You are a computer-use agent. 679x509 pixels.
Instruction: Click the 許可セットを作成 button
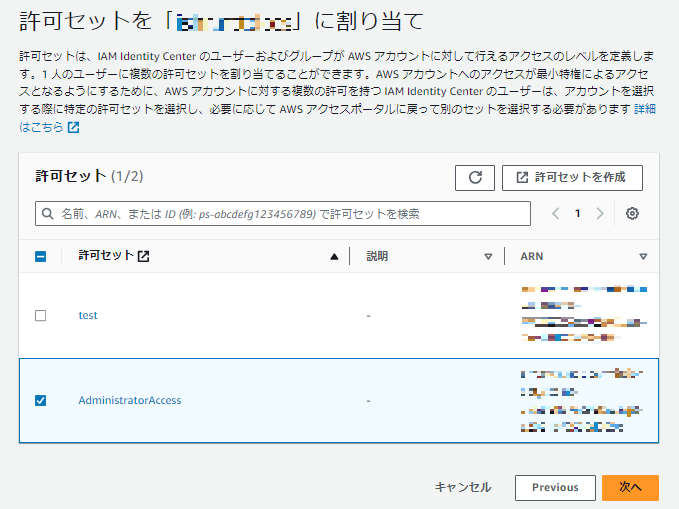[572, 177]
